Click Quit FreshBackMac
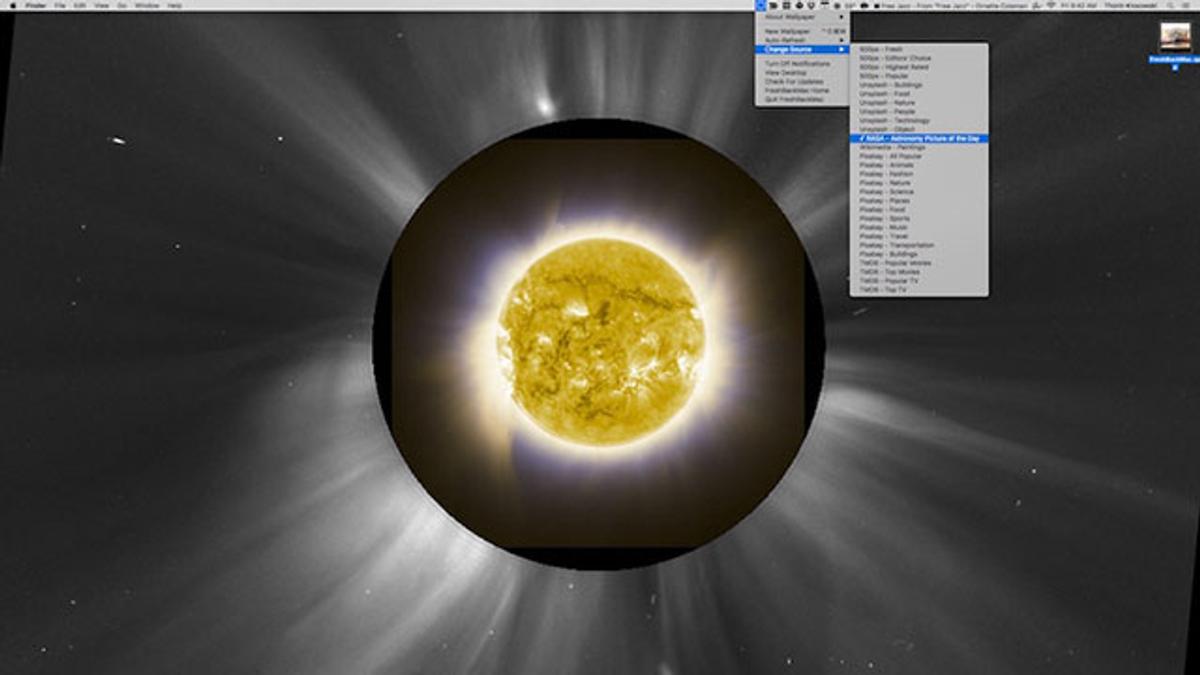This screenshot has width=1200, height=675. tap(795, 99)
